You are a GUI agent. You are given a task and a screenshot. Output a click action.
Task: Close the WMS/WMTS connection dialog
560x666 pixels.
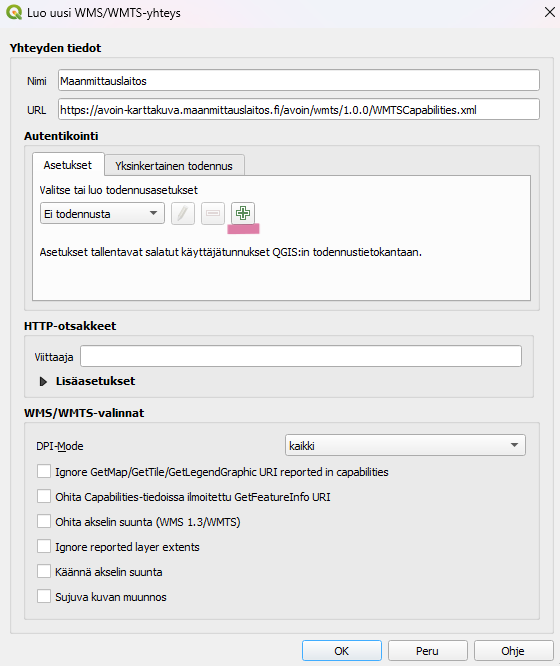click(x=550, y=12)
